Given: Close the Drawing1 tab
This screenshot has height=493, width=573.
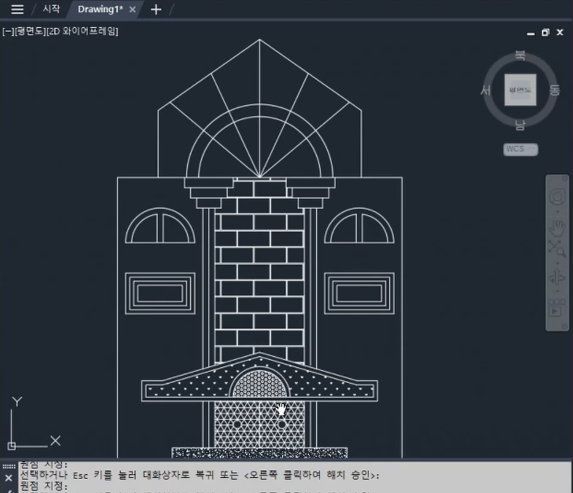Looking at the screenshot, I should 133,10.
